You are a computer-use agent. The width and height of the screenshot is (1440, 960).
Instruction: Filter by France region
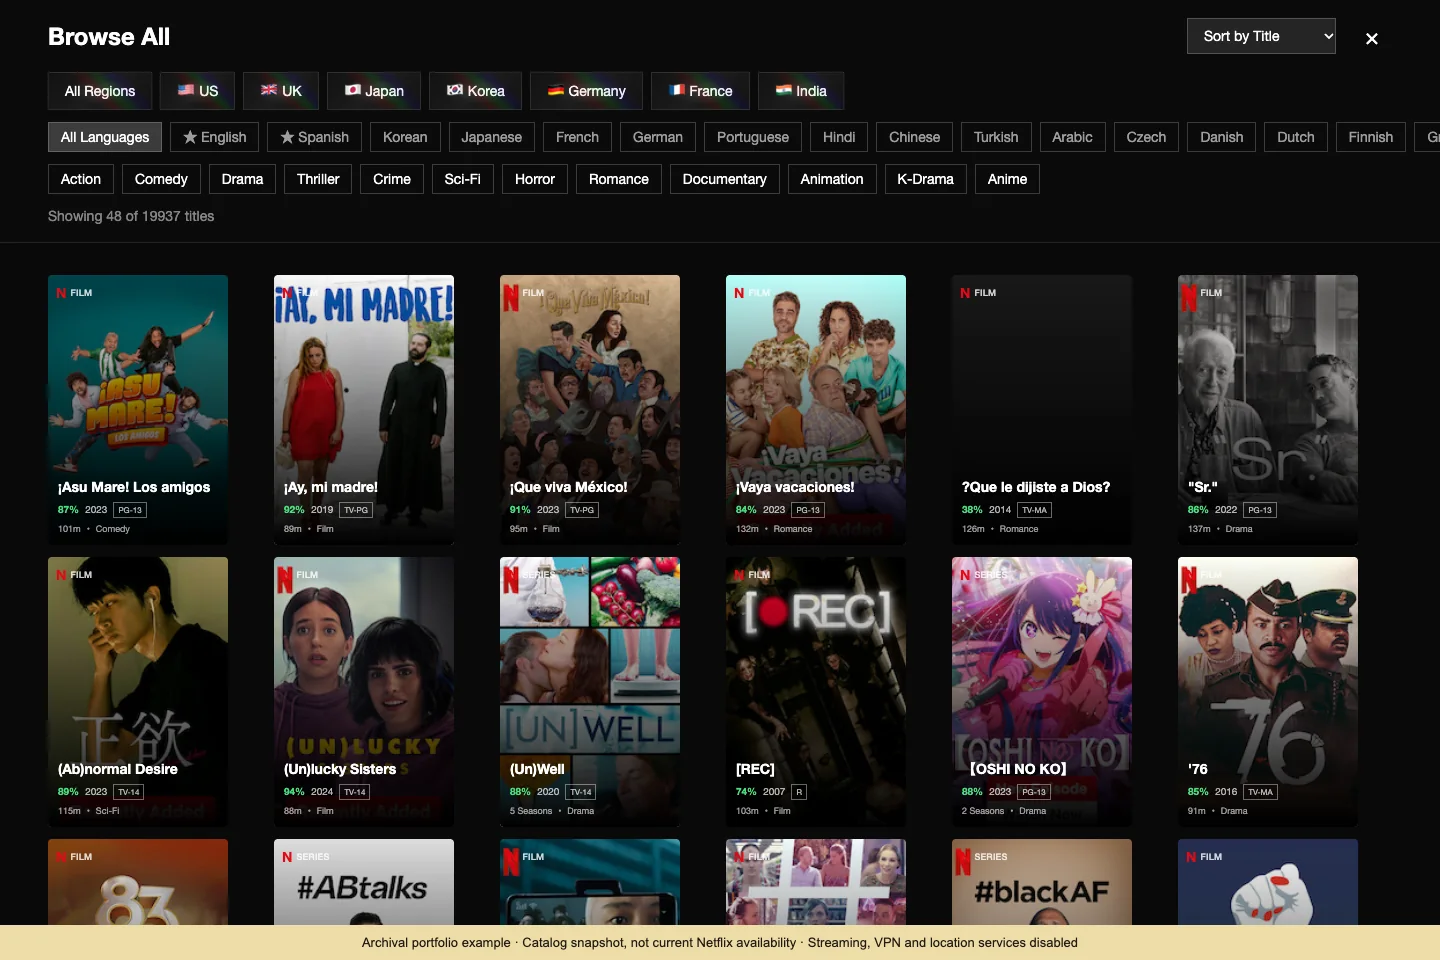click(700, 91)
